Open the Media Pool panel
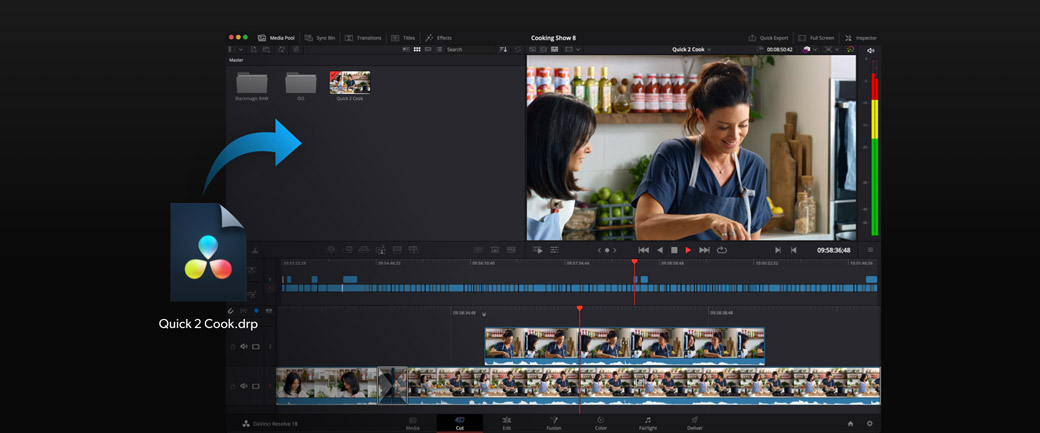Viewport: 1040px width, 433px height. [277, 38]
